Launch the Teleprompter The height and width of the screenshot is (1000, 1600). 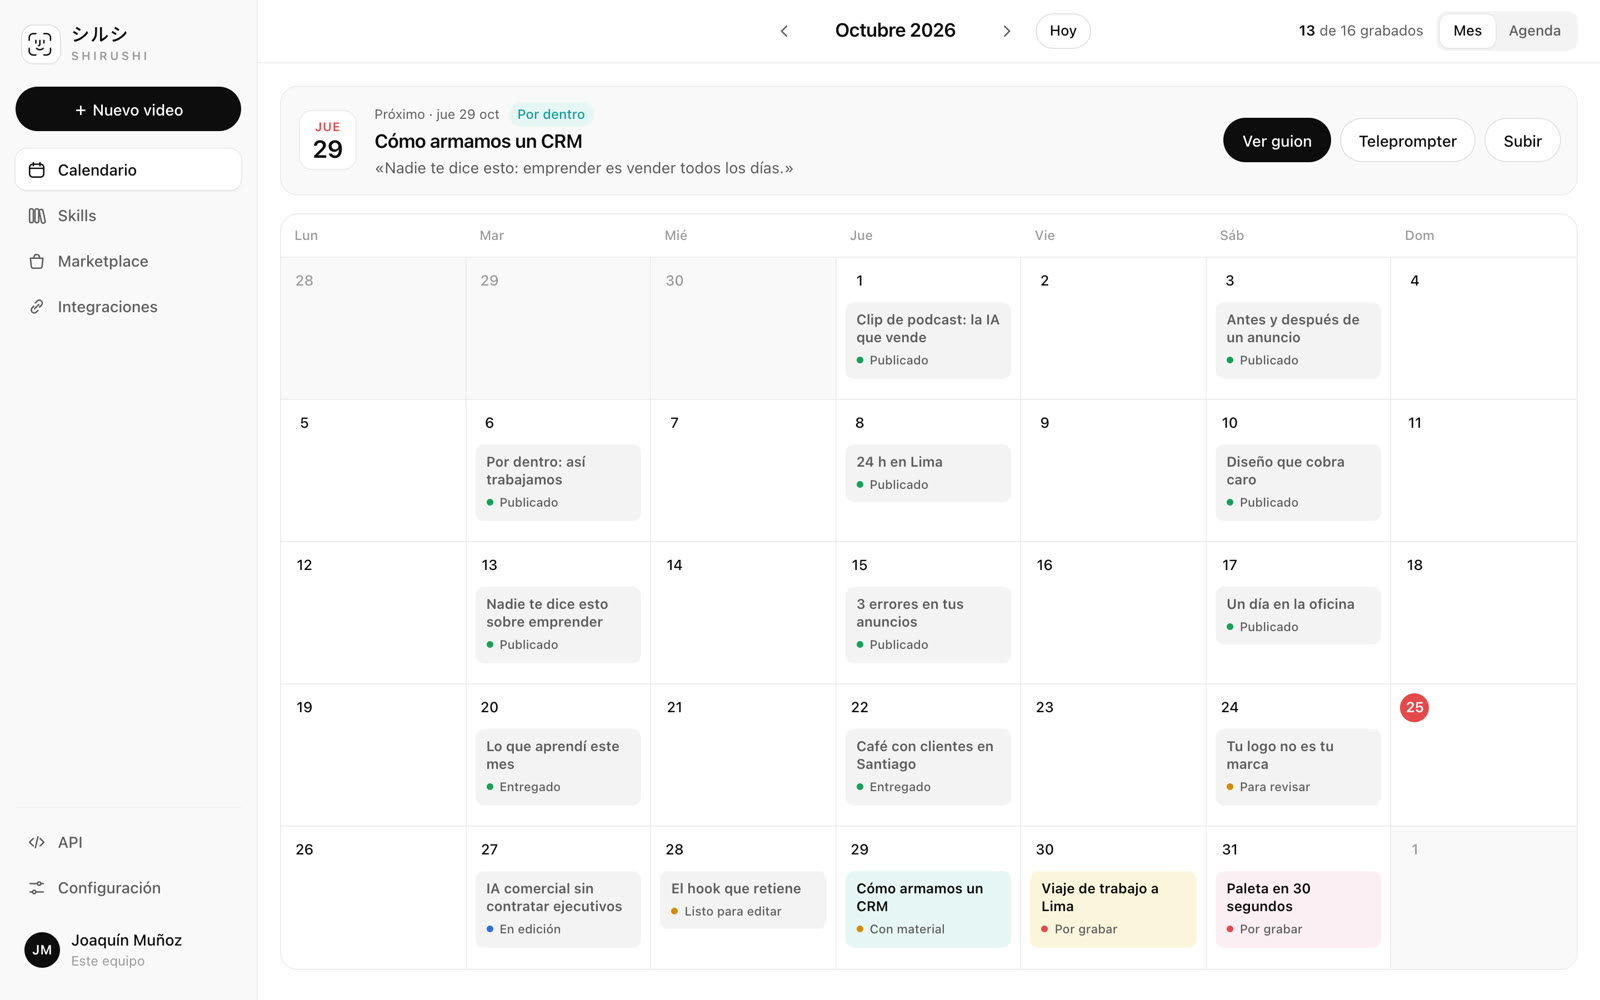[x=1407, y=141]
